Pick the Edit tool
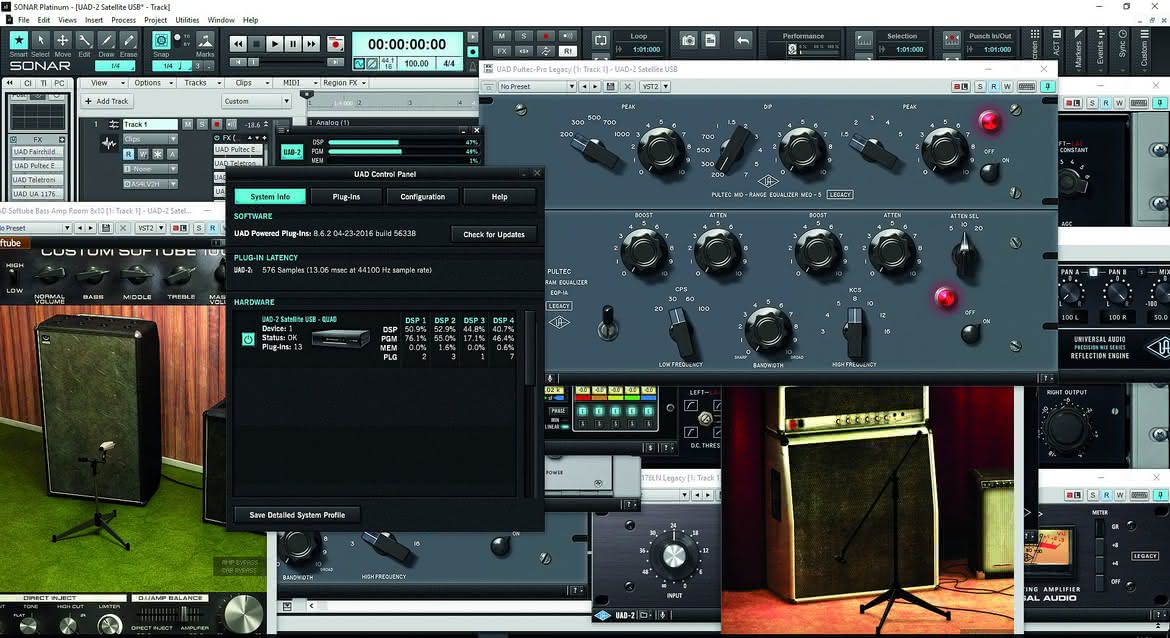 coord(84,40)
